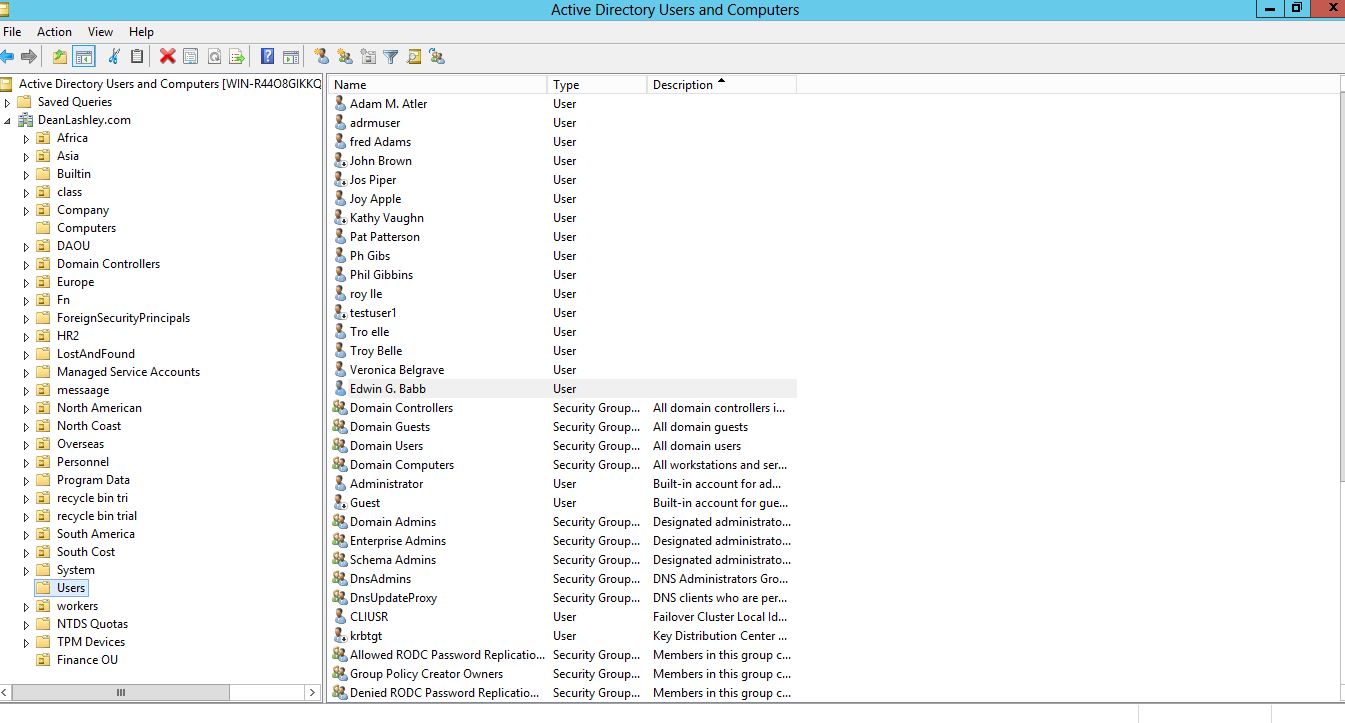Image resolution: width=1345 pixels, height=723 pixels.
Task: Select the Administrator user account
Action: (386, 484)
